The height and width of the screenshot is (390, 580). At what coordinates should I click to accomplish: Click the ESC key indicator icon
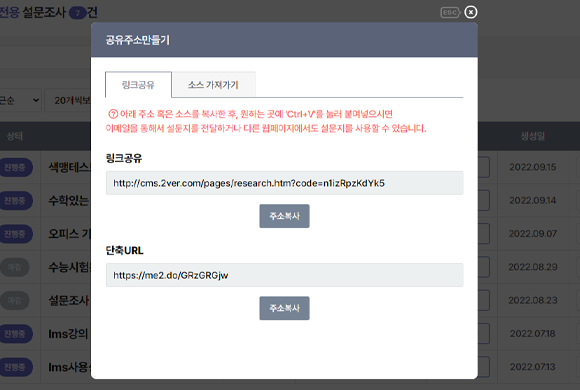450,13
